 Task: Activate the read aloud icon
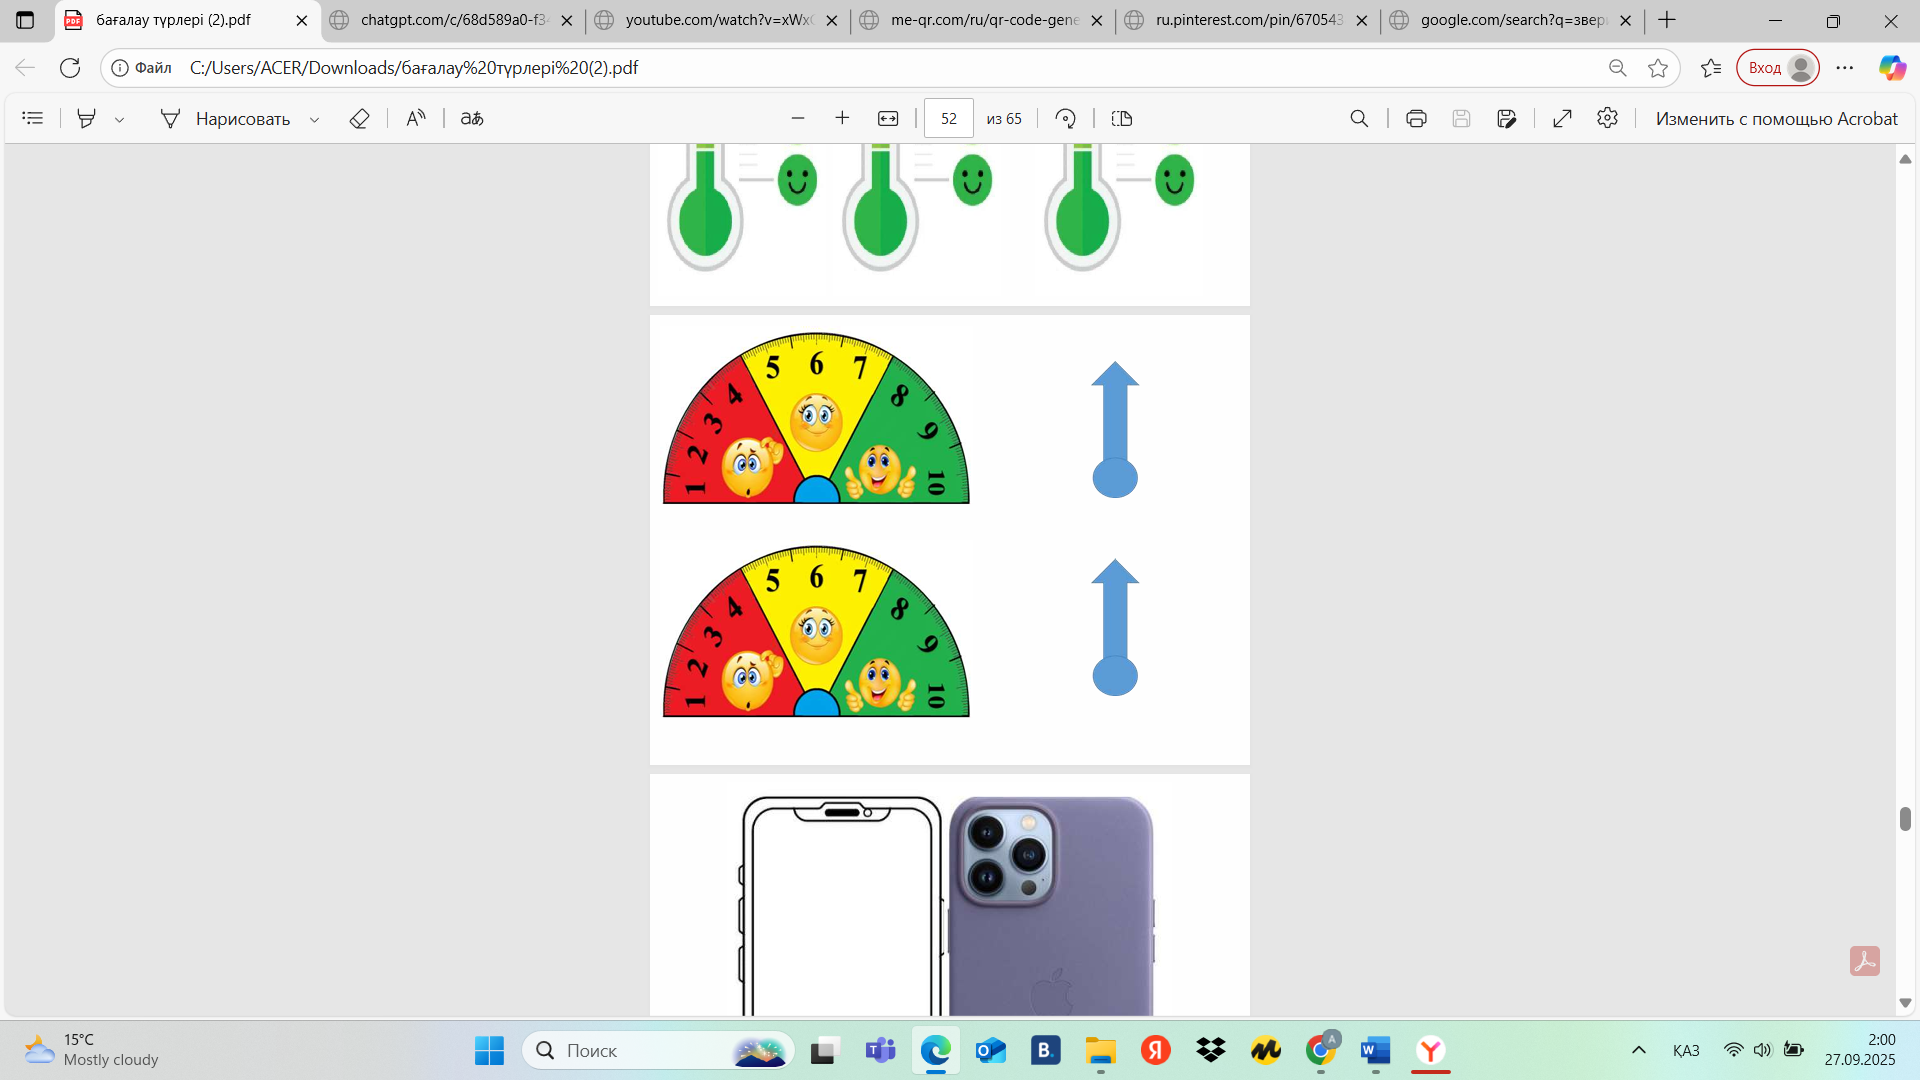[416, 118]
